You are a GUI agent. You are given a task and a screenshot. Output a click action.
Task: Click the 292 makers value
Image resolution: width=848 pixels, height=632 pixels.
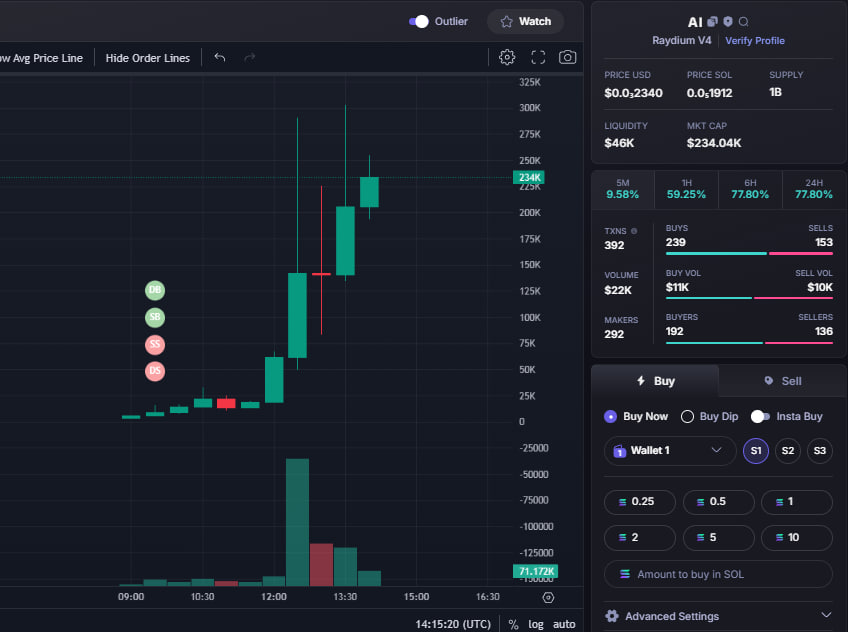point(614,334)
